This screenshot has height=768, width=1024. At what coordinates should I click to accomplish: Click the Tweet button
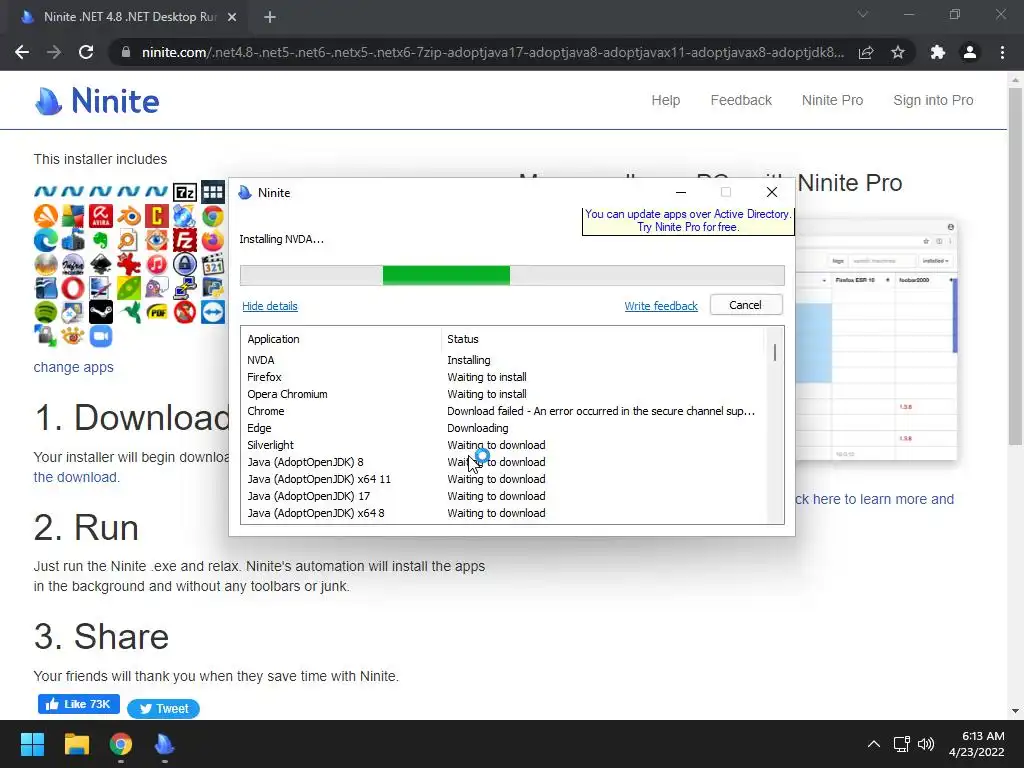coord(163,709)
